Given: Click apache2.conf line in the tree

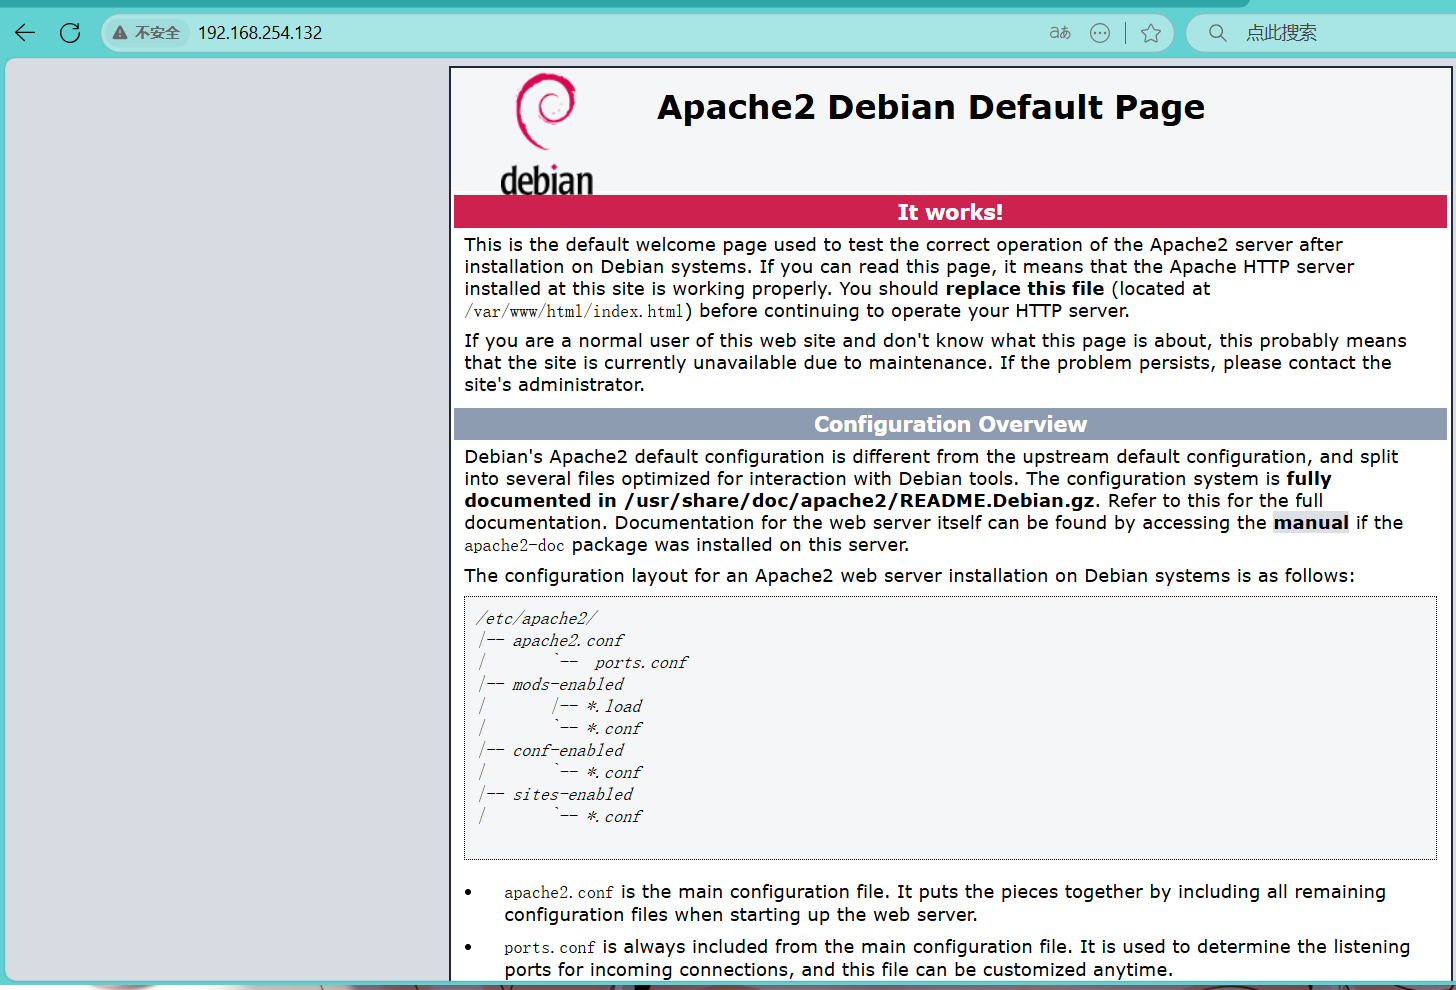Looking at the screenshot, I should (568, 641).
